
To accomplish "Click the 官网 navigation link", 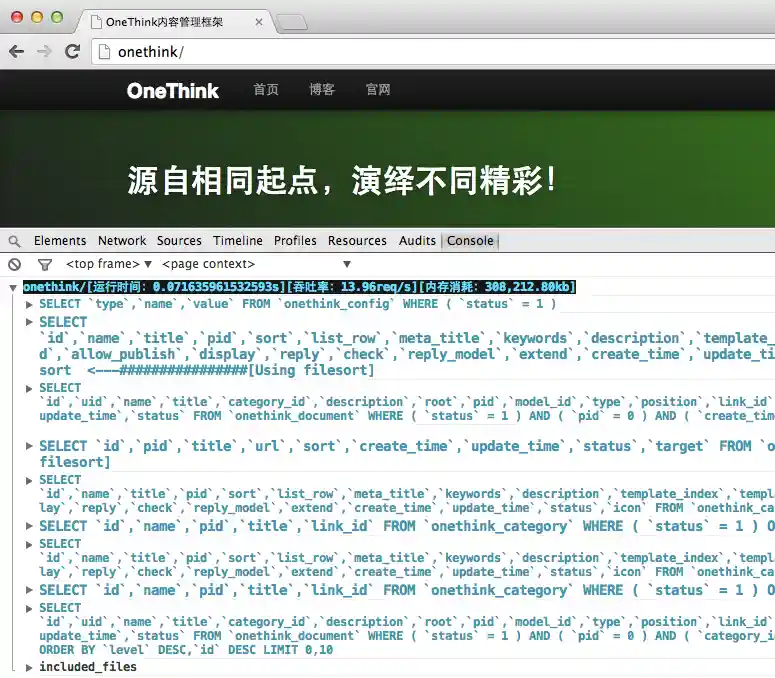I will pos(378,89).
